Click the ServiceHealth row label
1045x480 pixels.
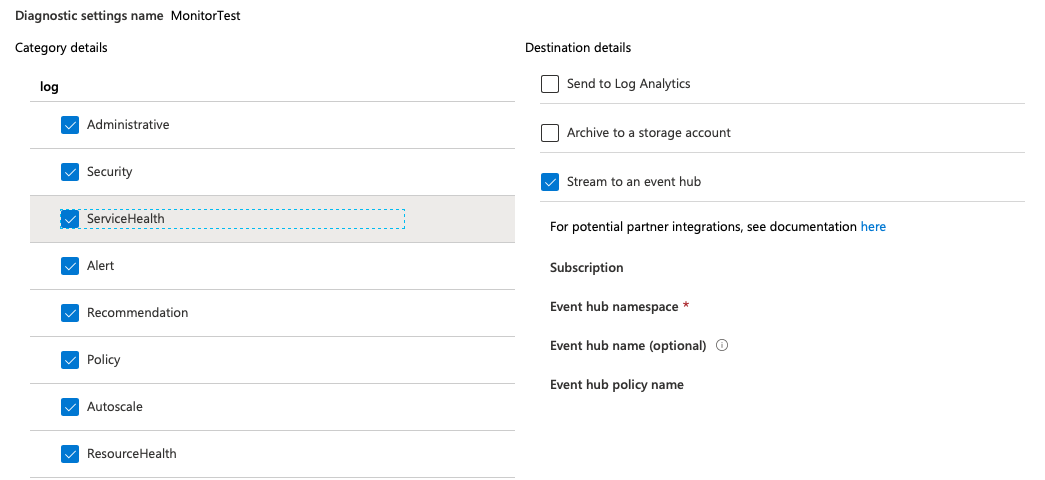pos(126,219)
